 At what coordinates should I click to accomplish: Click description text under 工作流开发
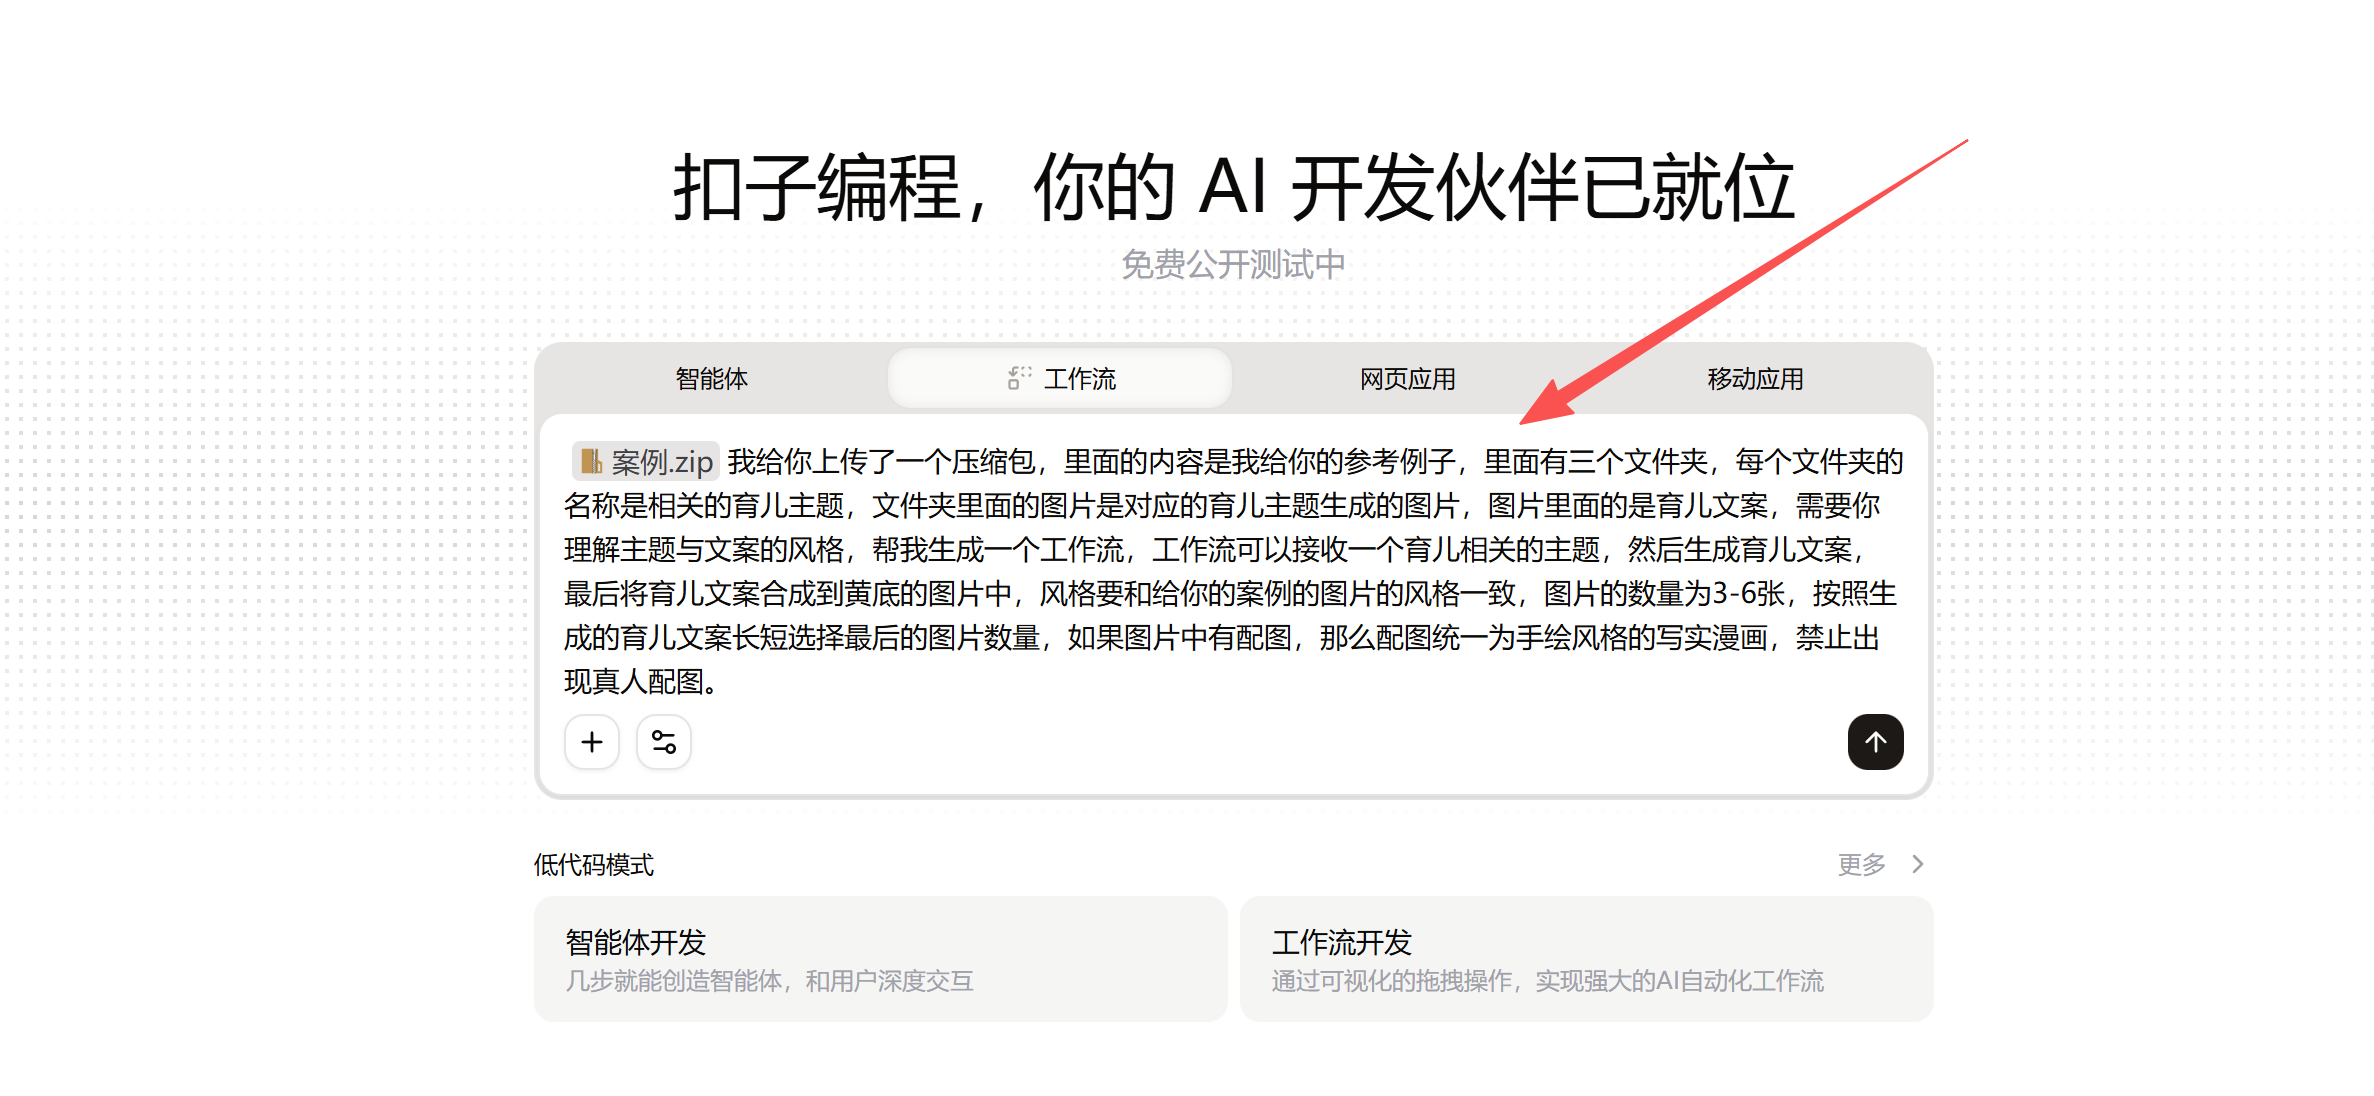pos(1547,981)
